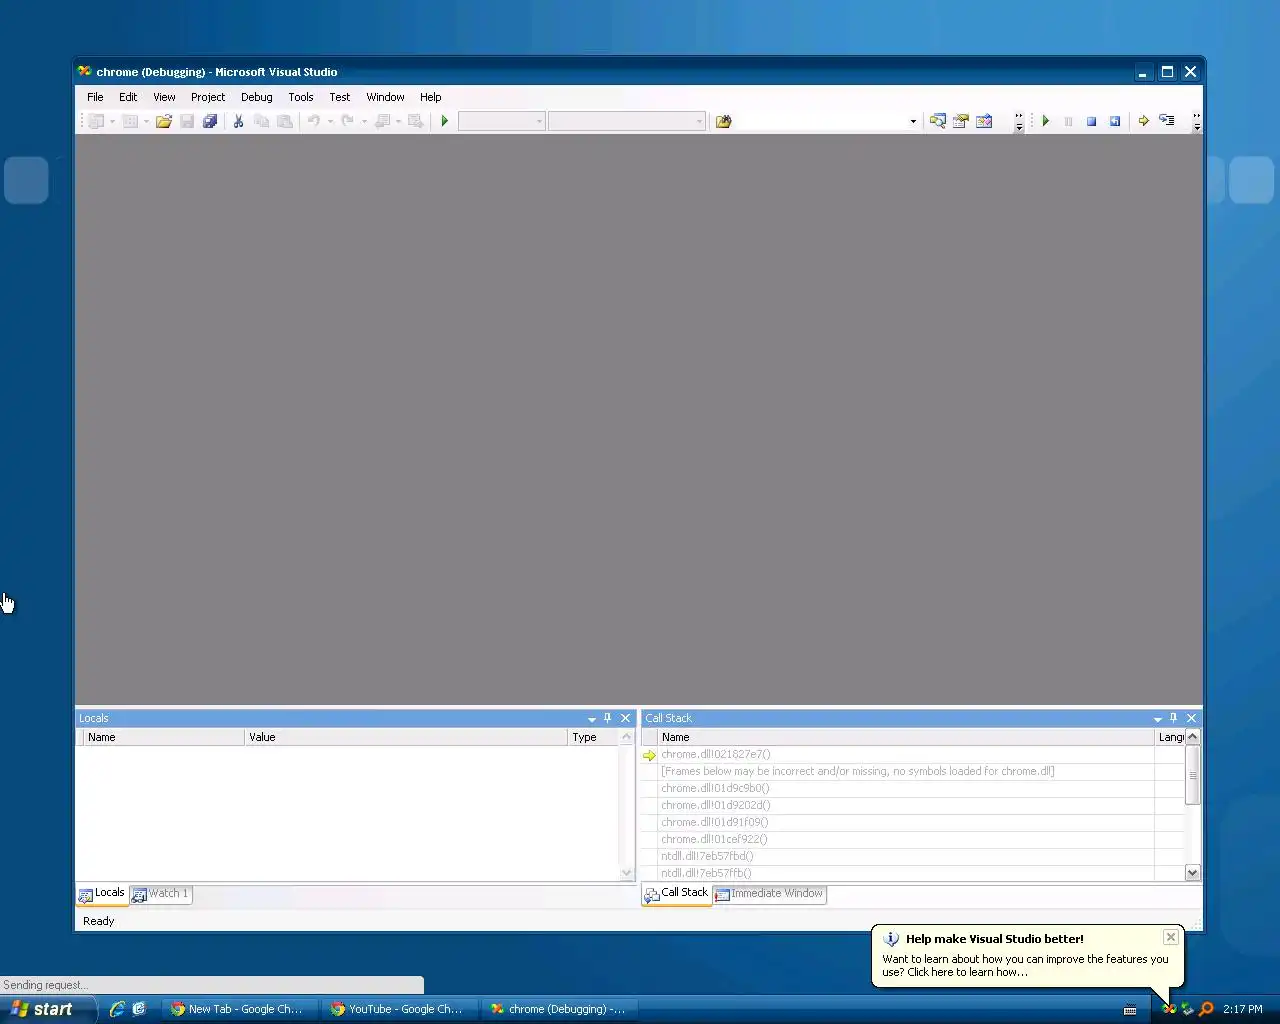The width and height of the screenshot is (1280, 1024).
Task: Click the Add New Item icon
Action: click(130, 121)
